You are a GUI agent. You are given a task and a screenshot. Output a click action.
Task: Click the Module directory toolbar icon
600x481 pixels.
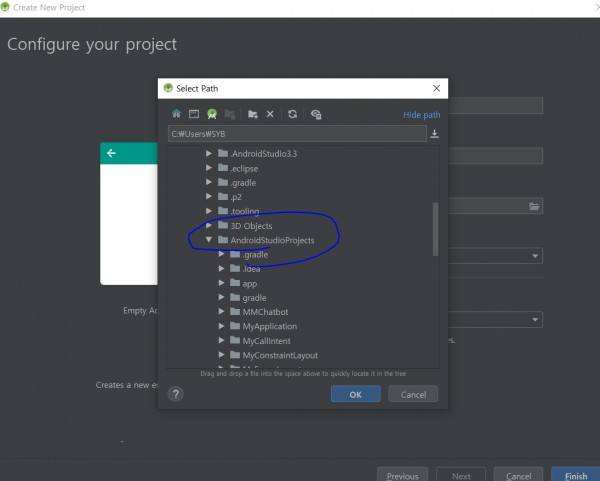(230, 114)
